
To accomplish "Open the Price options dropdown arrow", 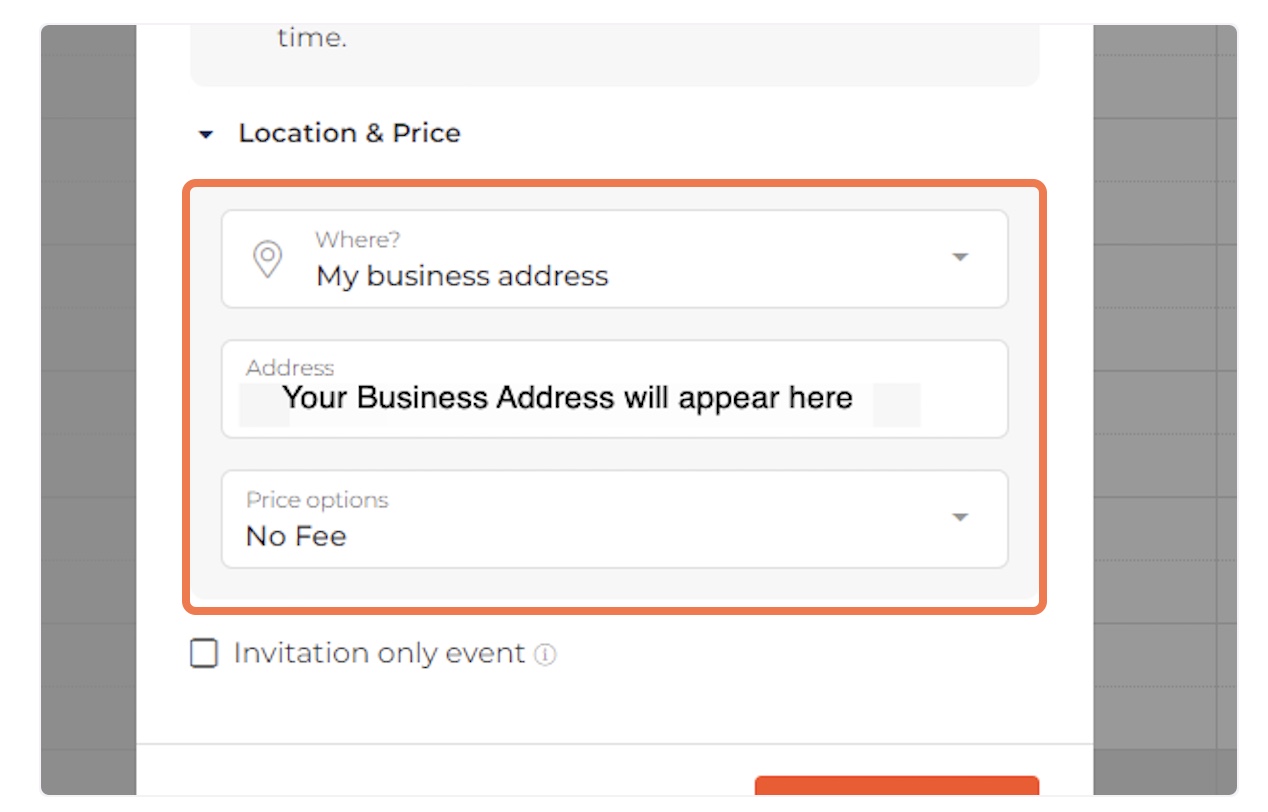I will tap(960, 517).
